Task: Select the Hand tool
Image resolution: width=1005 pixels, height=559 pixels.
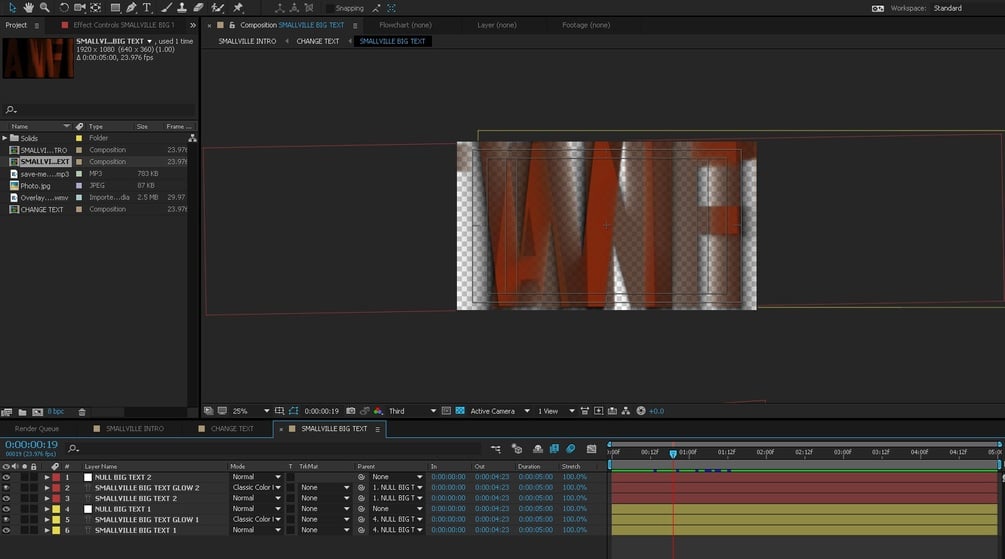Action: 28,8
